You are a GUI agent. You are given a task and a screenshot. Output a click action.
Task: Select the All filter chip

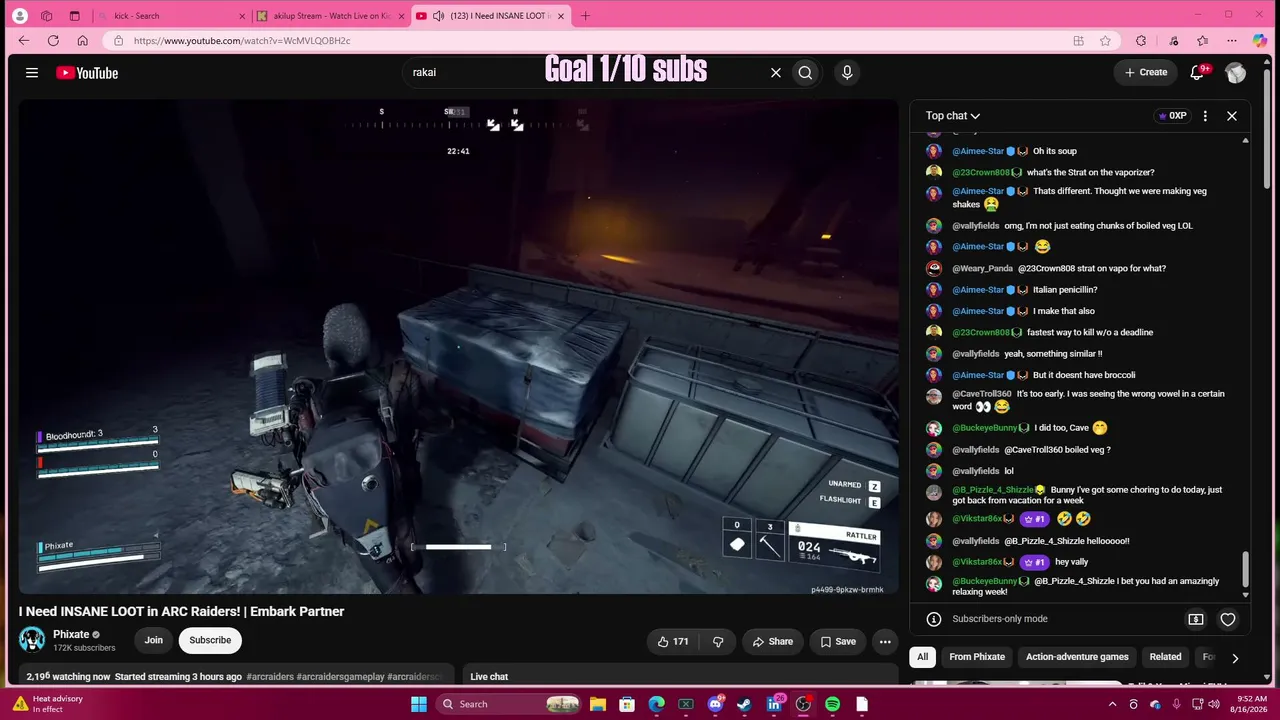pos(923,657)
